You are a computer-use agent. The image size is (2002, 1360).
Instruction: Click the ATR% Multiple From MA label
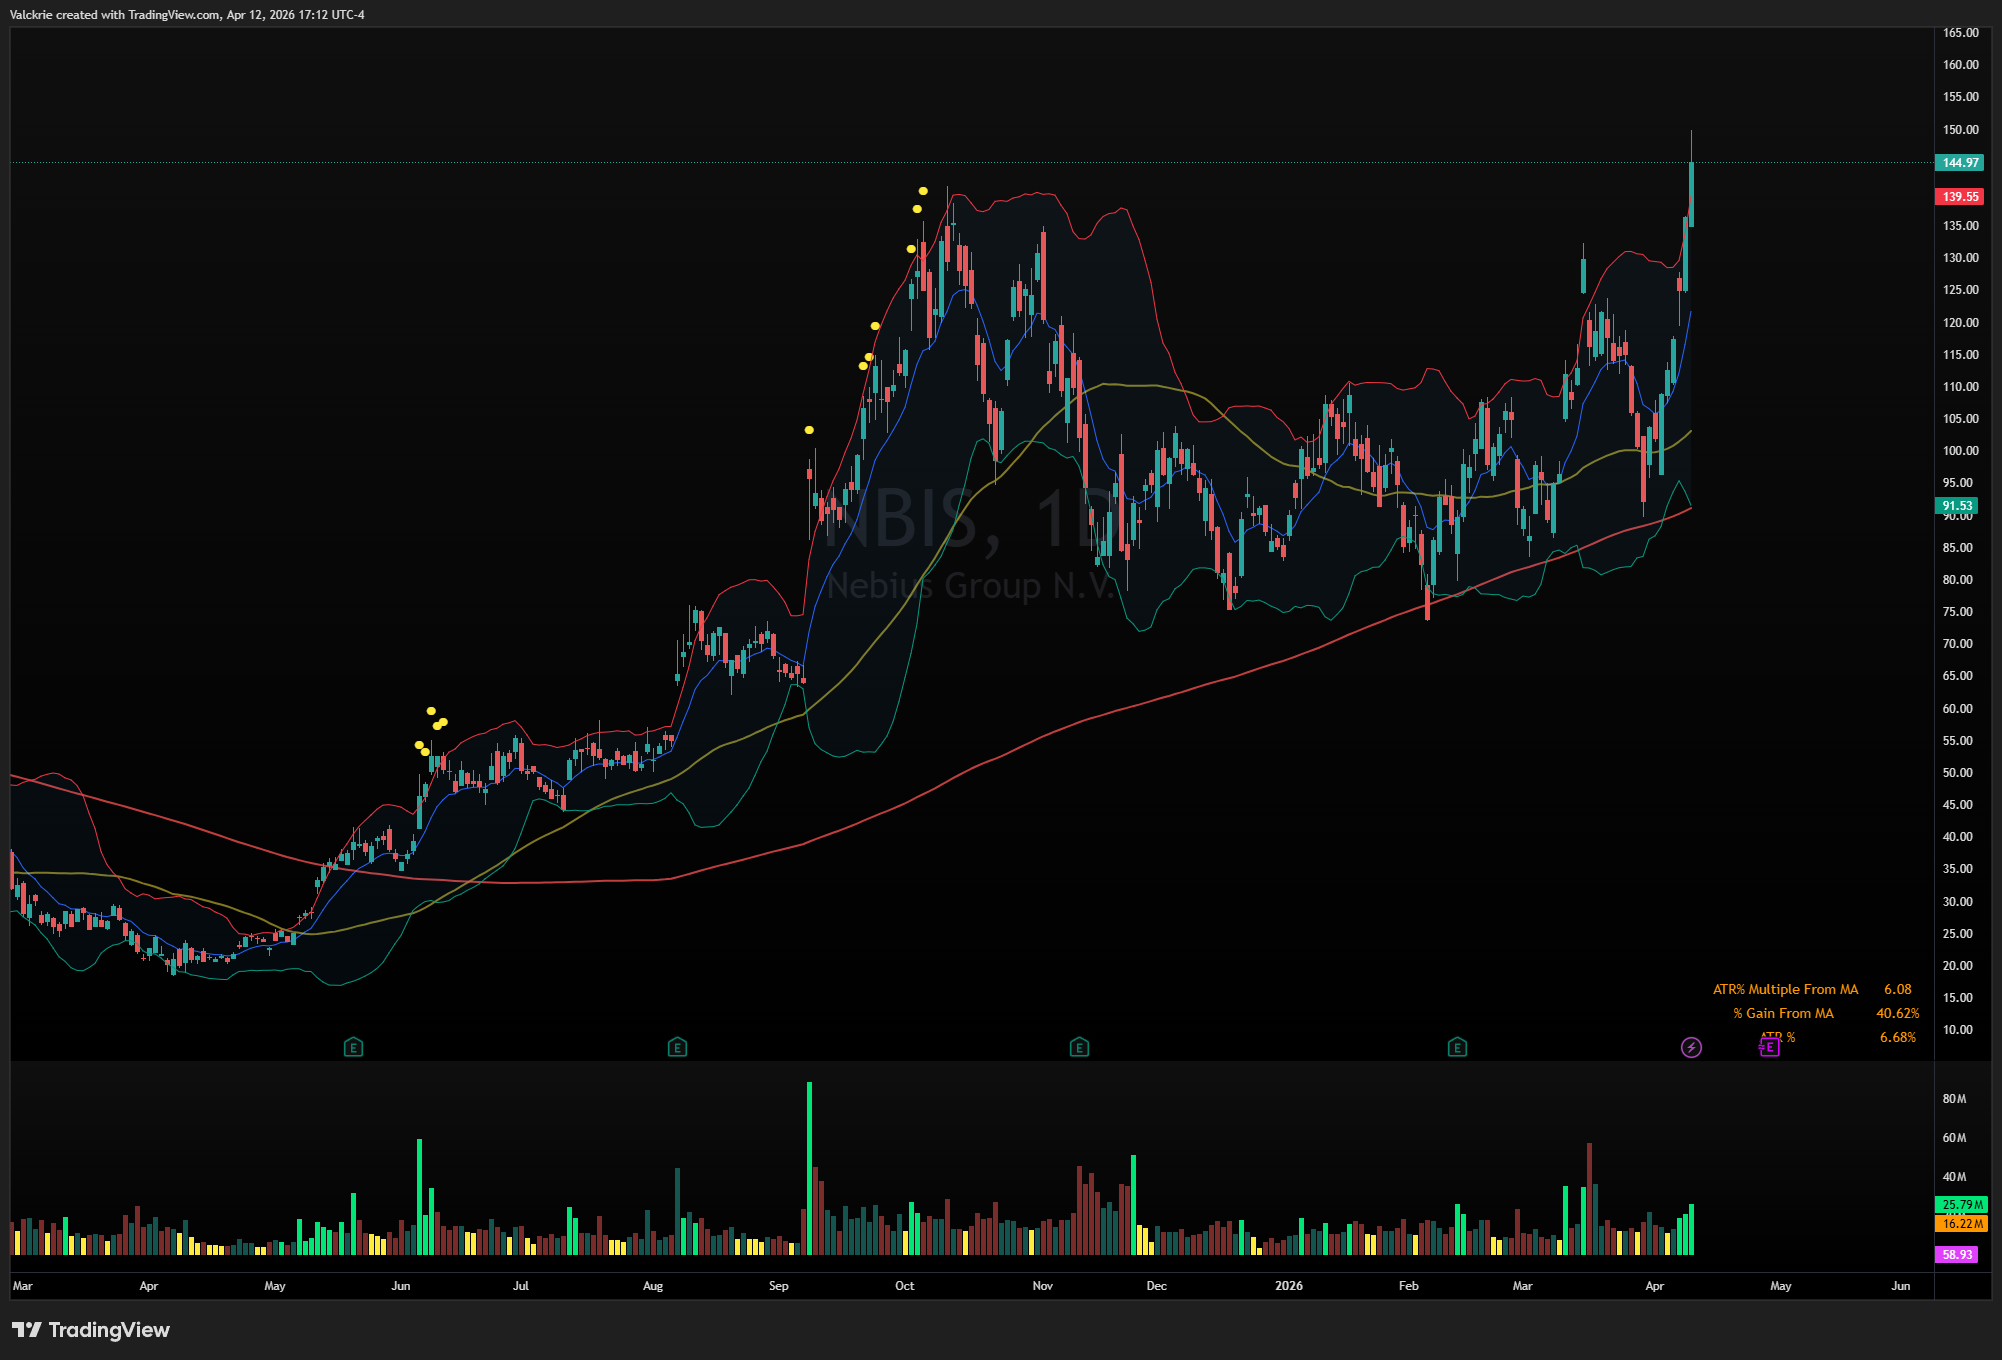[1785, 989]
